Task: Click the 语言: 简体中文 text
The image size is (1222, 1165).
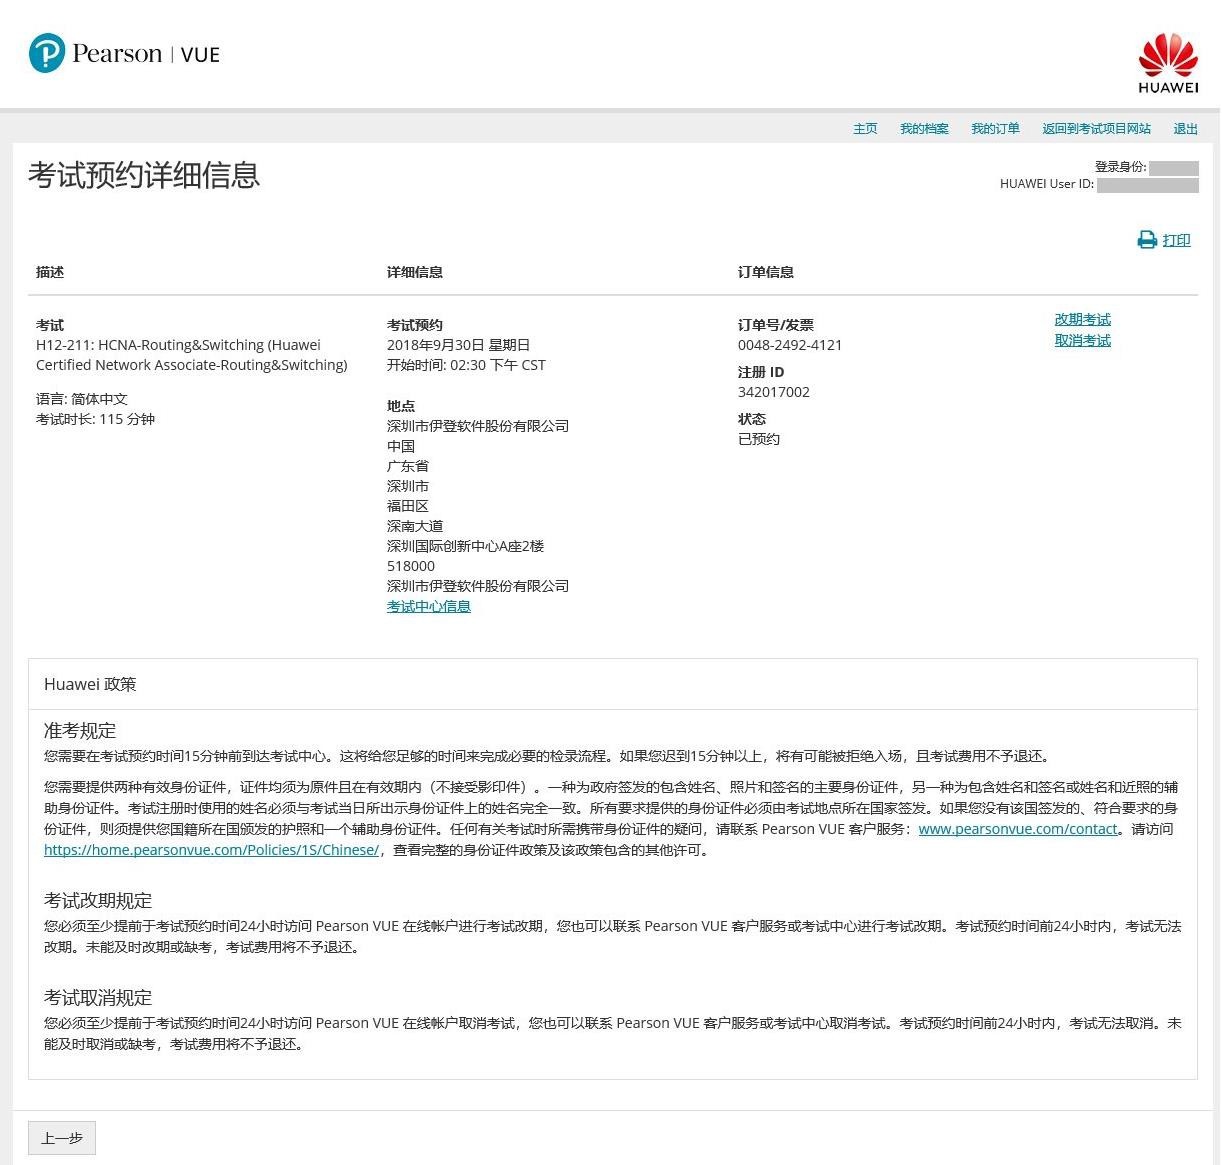Action: (82, 399)
